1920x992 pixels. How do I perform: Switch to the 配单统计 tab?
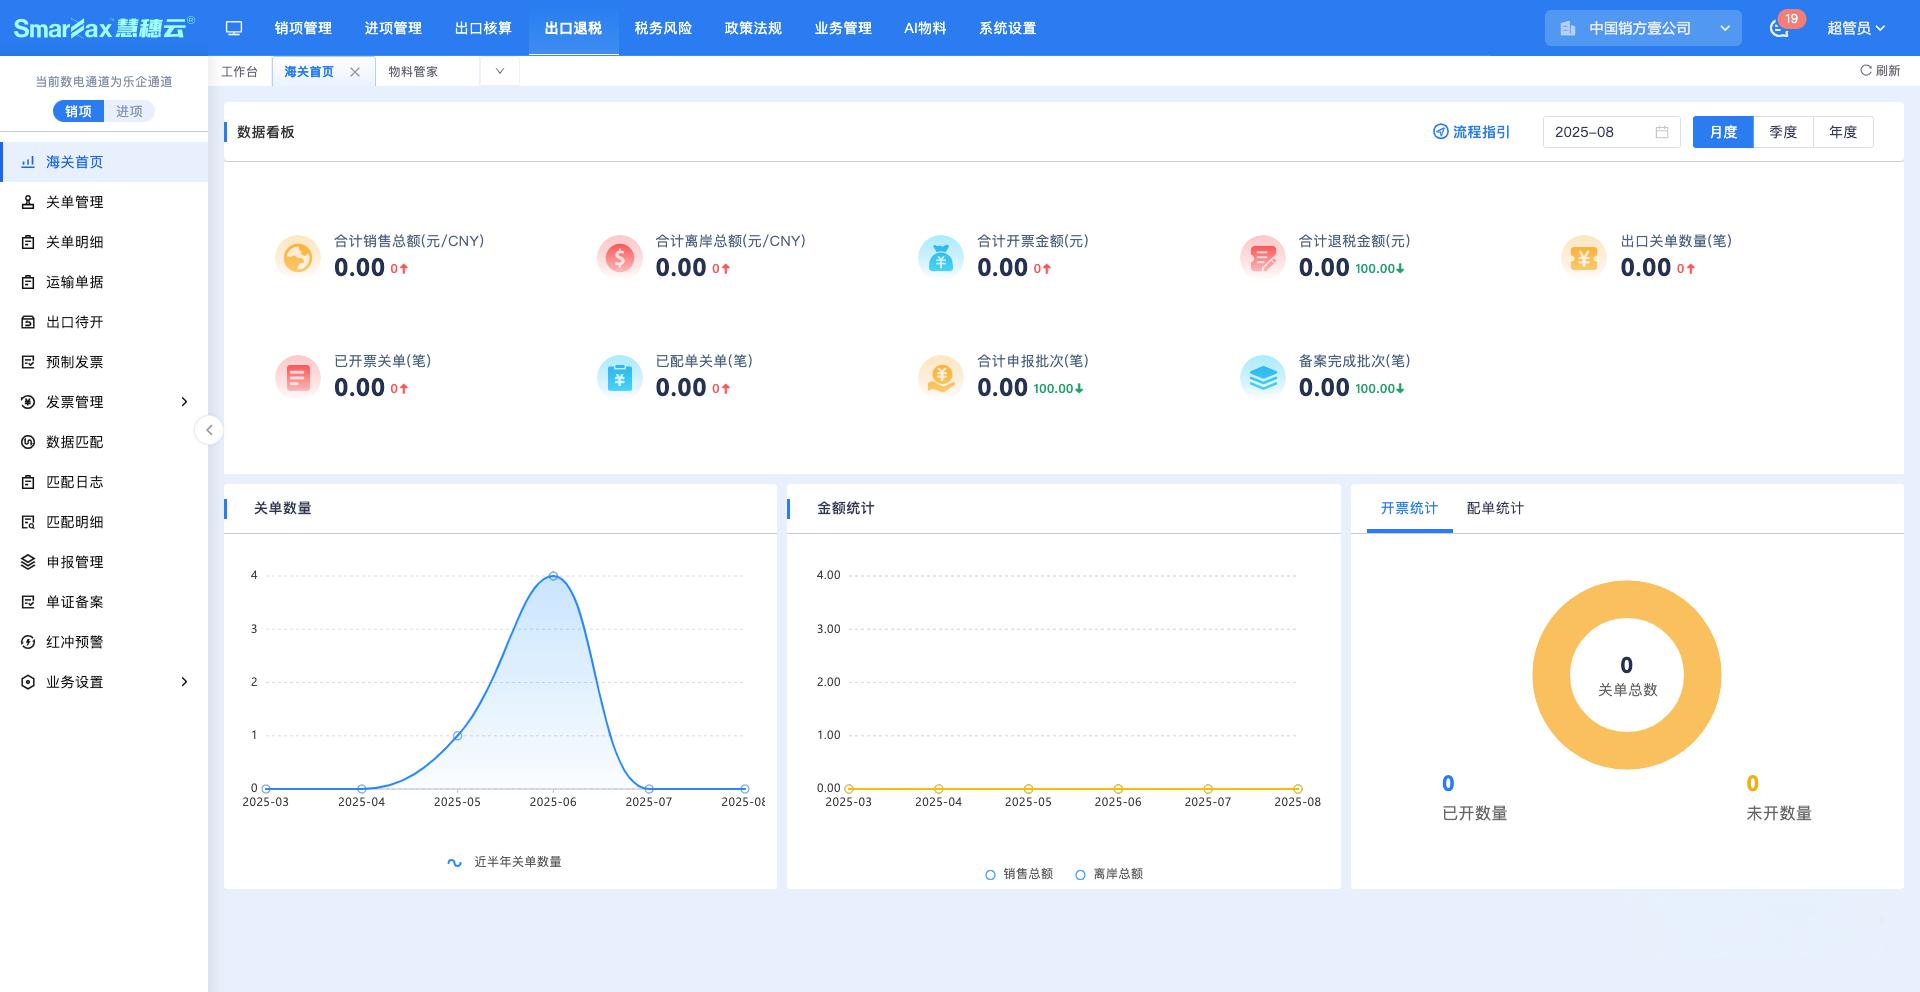coord(1494,508)
